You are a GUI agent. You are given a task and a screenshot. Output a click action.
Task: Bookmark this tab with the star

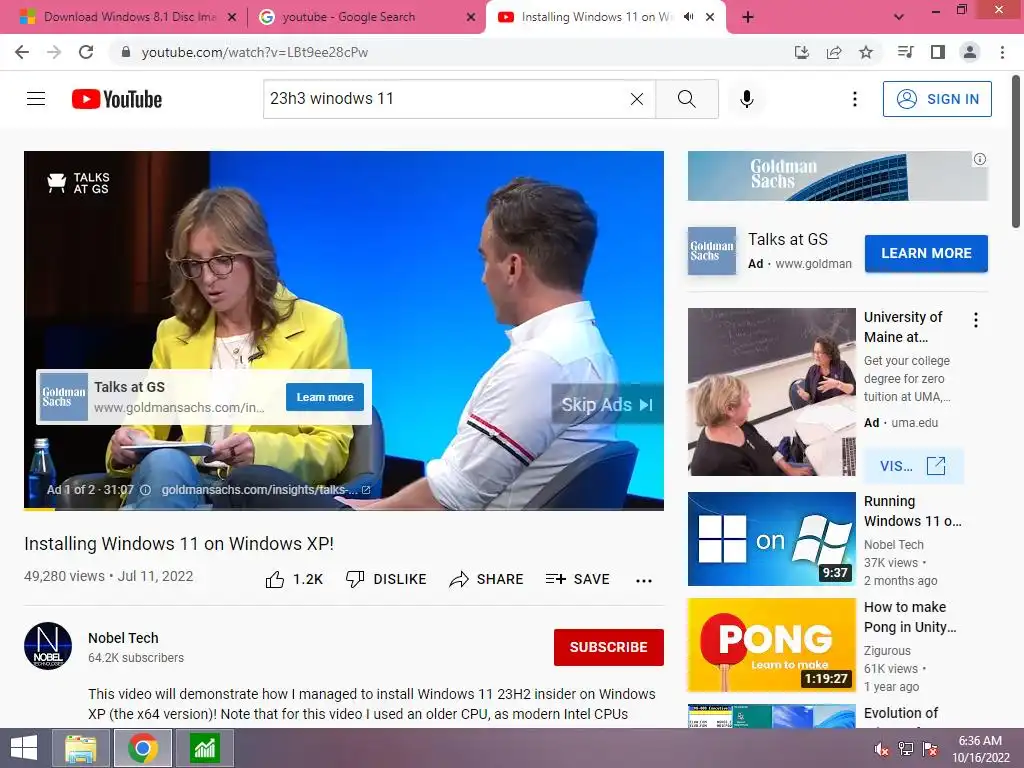pos(866,52)
